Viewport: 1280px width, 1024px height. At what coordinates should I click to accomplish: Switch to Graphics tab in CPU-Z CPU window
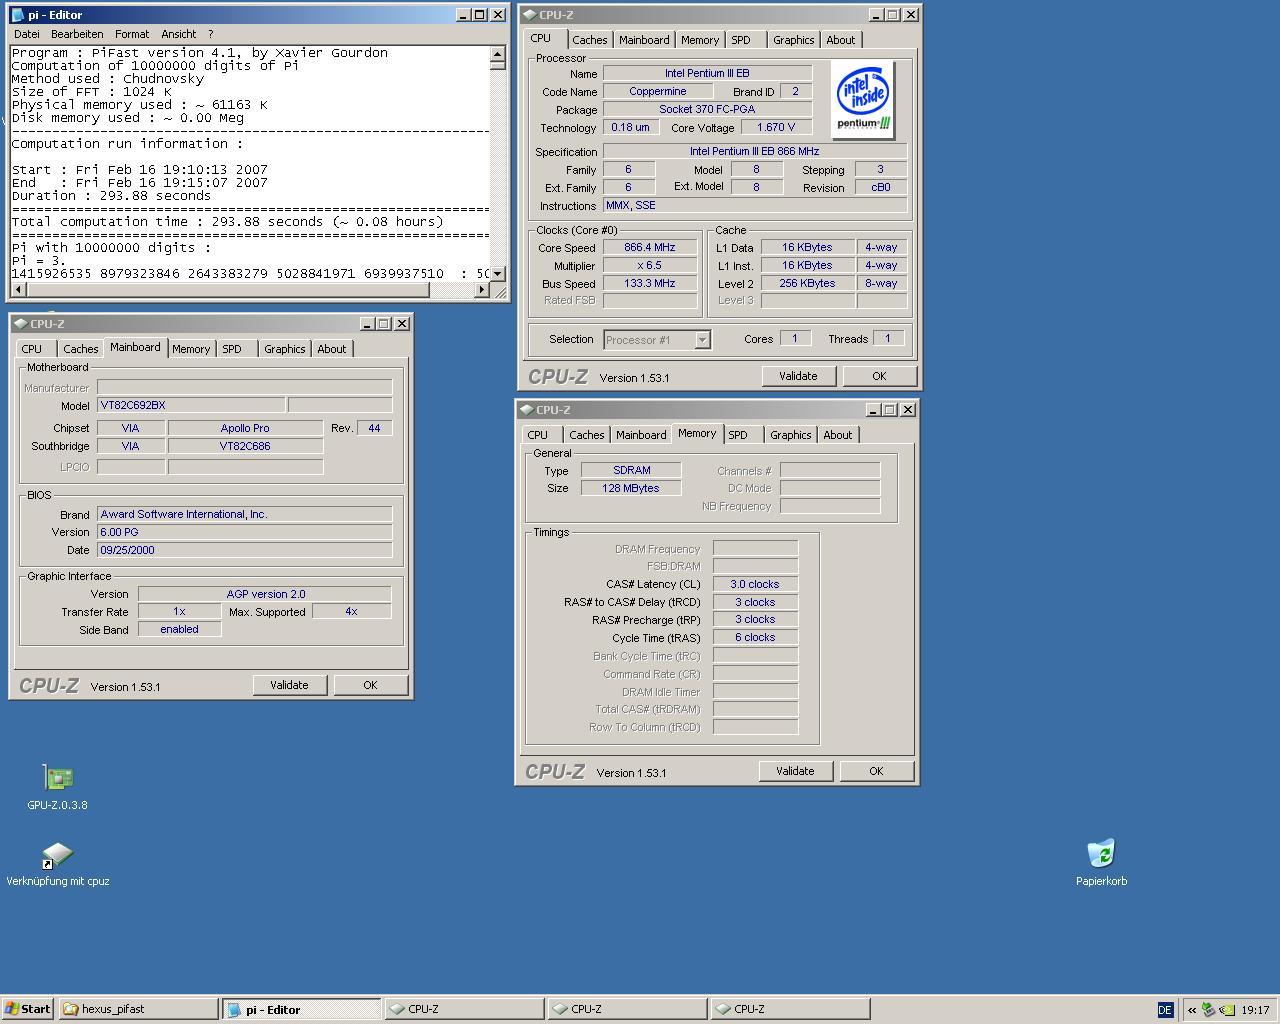[x=793, y=40]
